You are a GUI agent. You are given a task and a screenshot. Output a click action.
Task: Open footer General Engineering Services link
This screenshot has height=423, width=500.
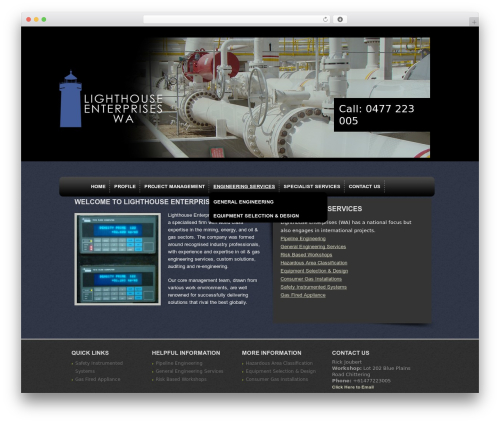(189, 371)
